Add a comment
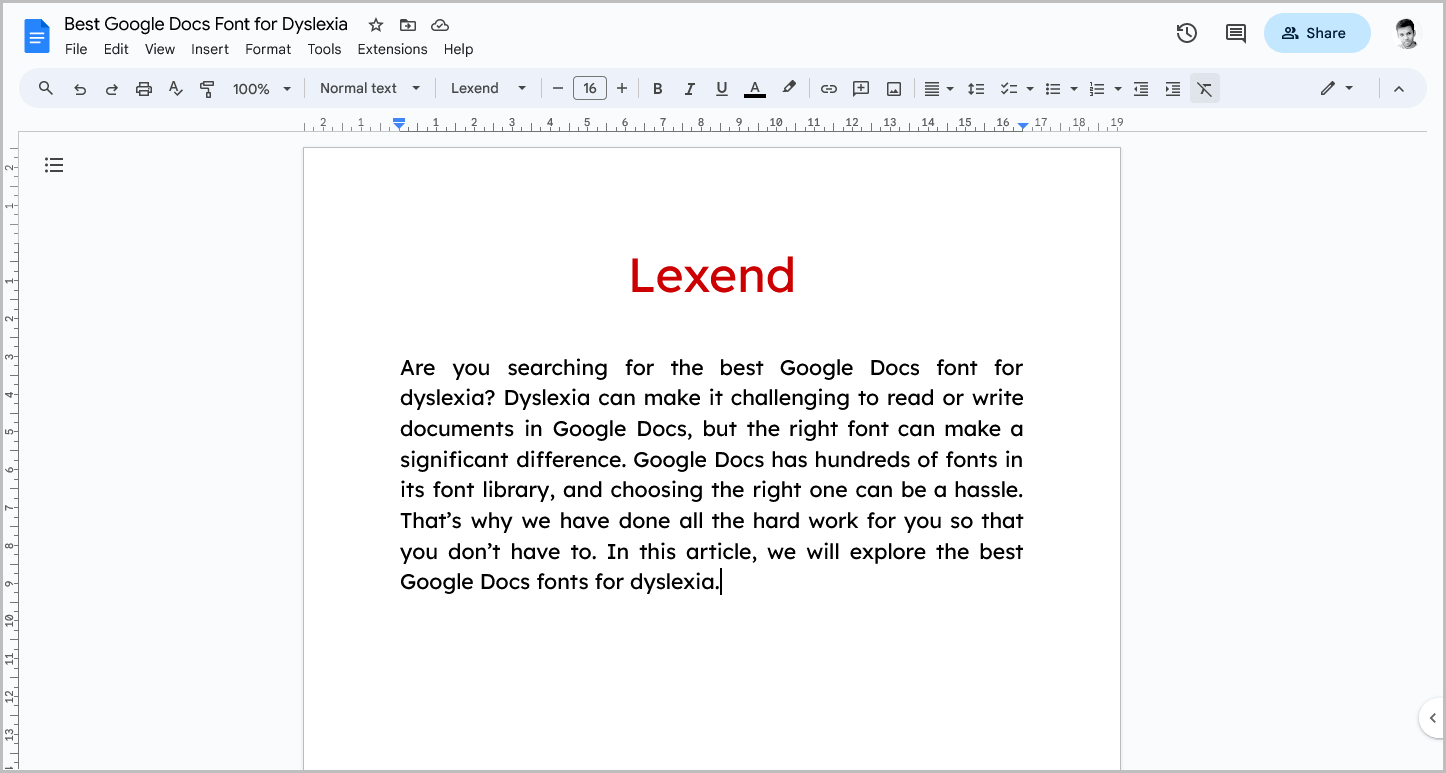Image resolution: width=1446 pixels, height=773 pixels. coord(861,89)
